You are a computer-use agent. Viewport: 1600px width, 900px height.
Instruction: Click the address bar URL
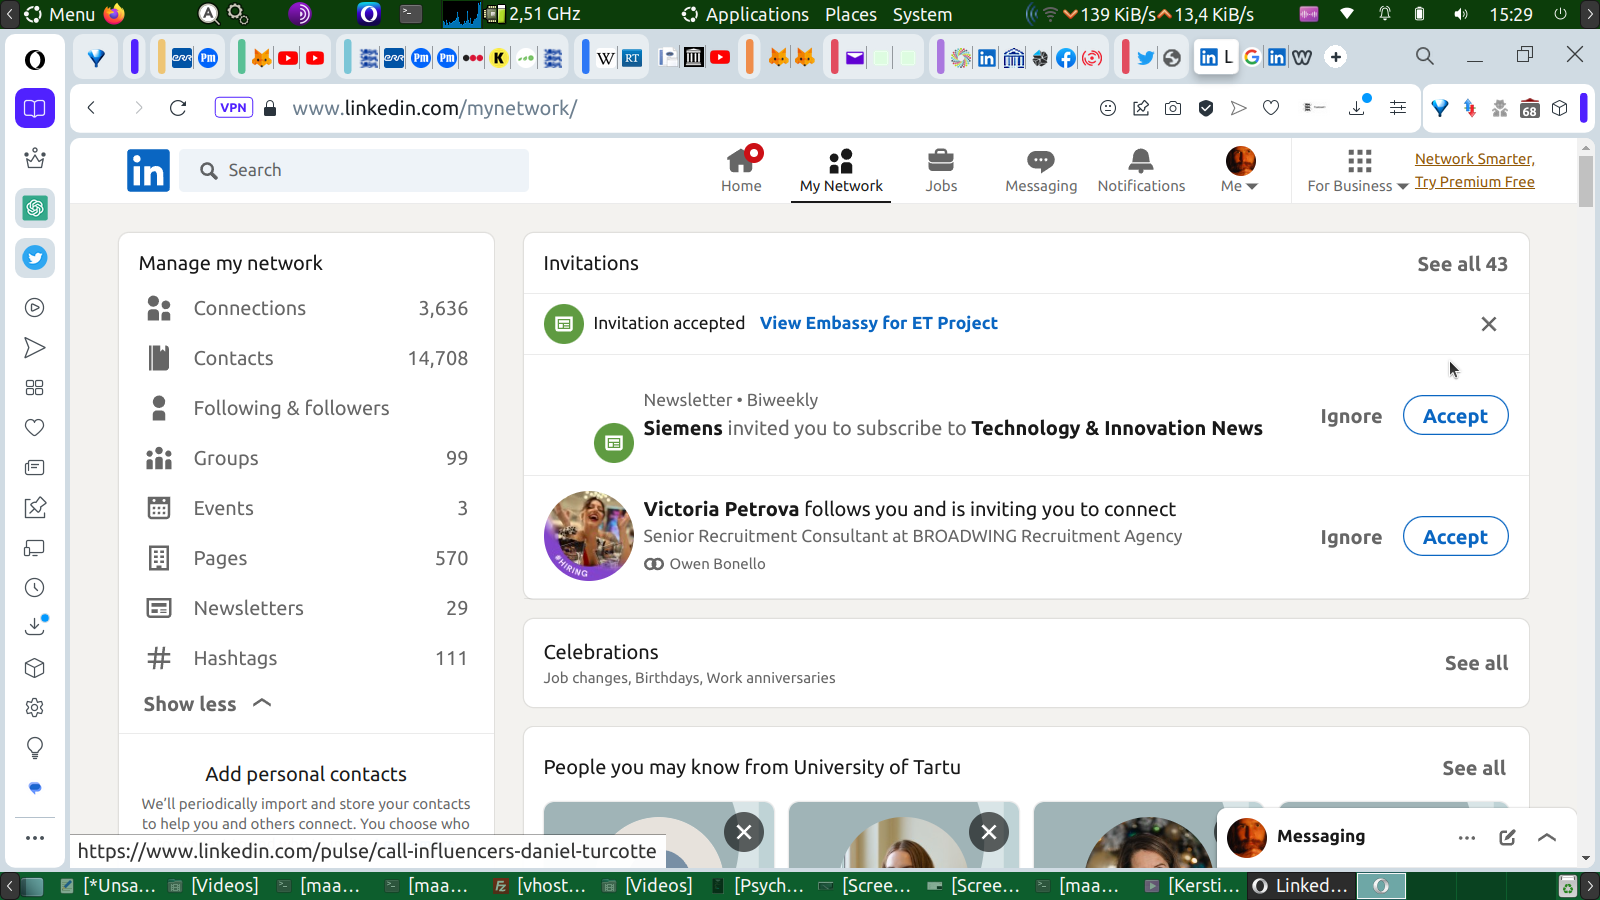point(435,108)
